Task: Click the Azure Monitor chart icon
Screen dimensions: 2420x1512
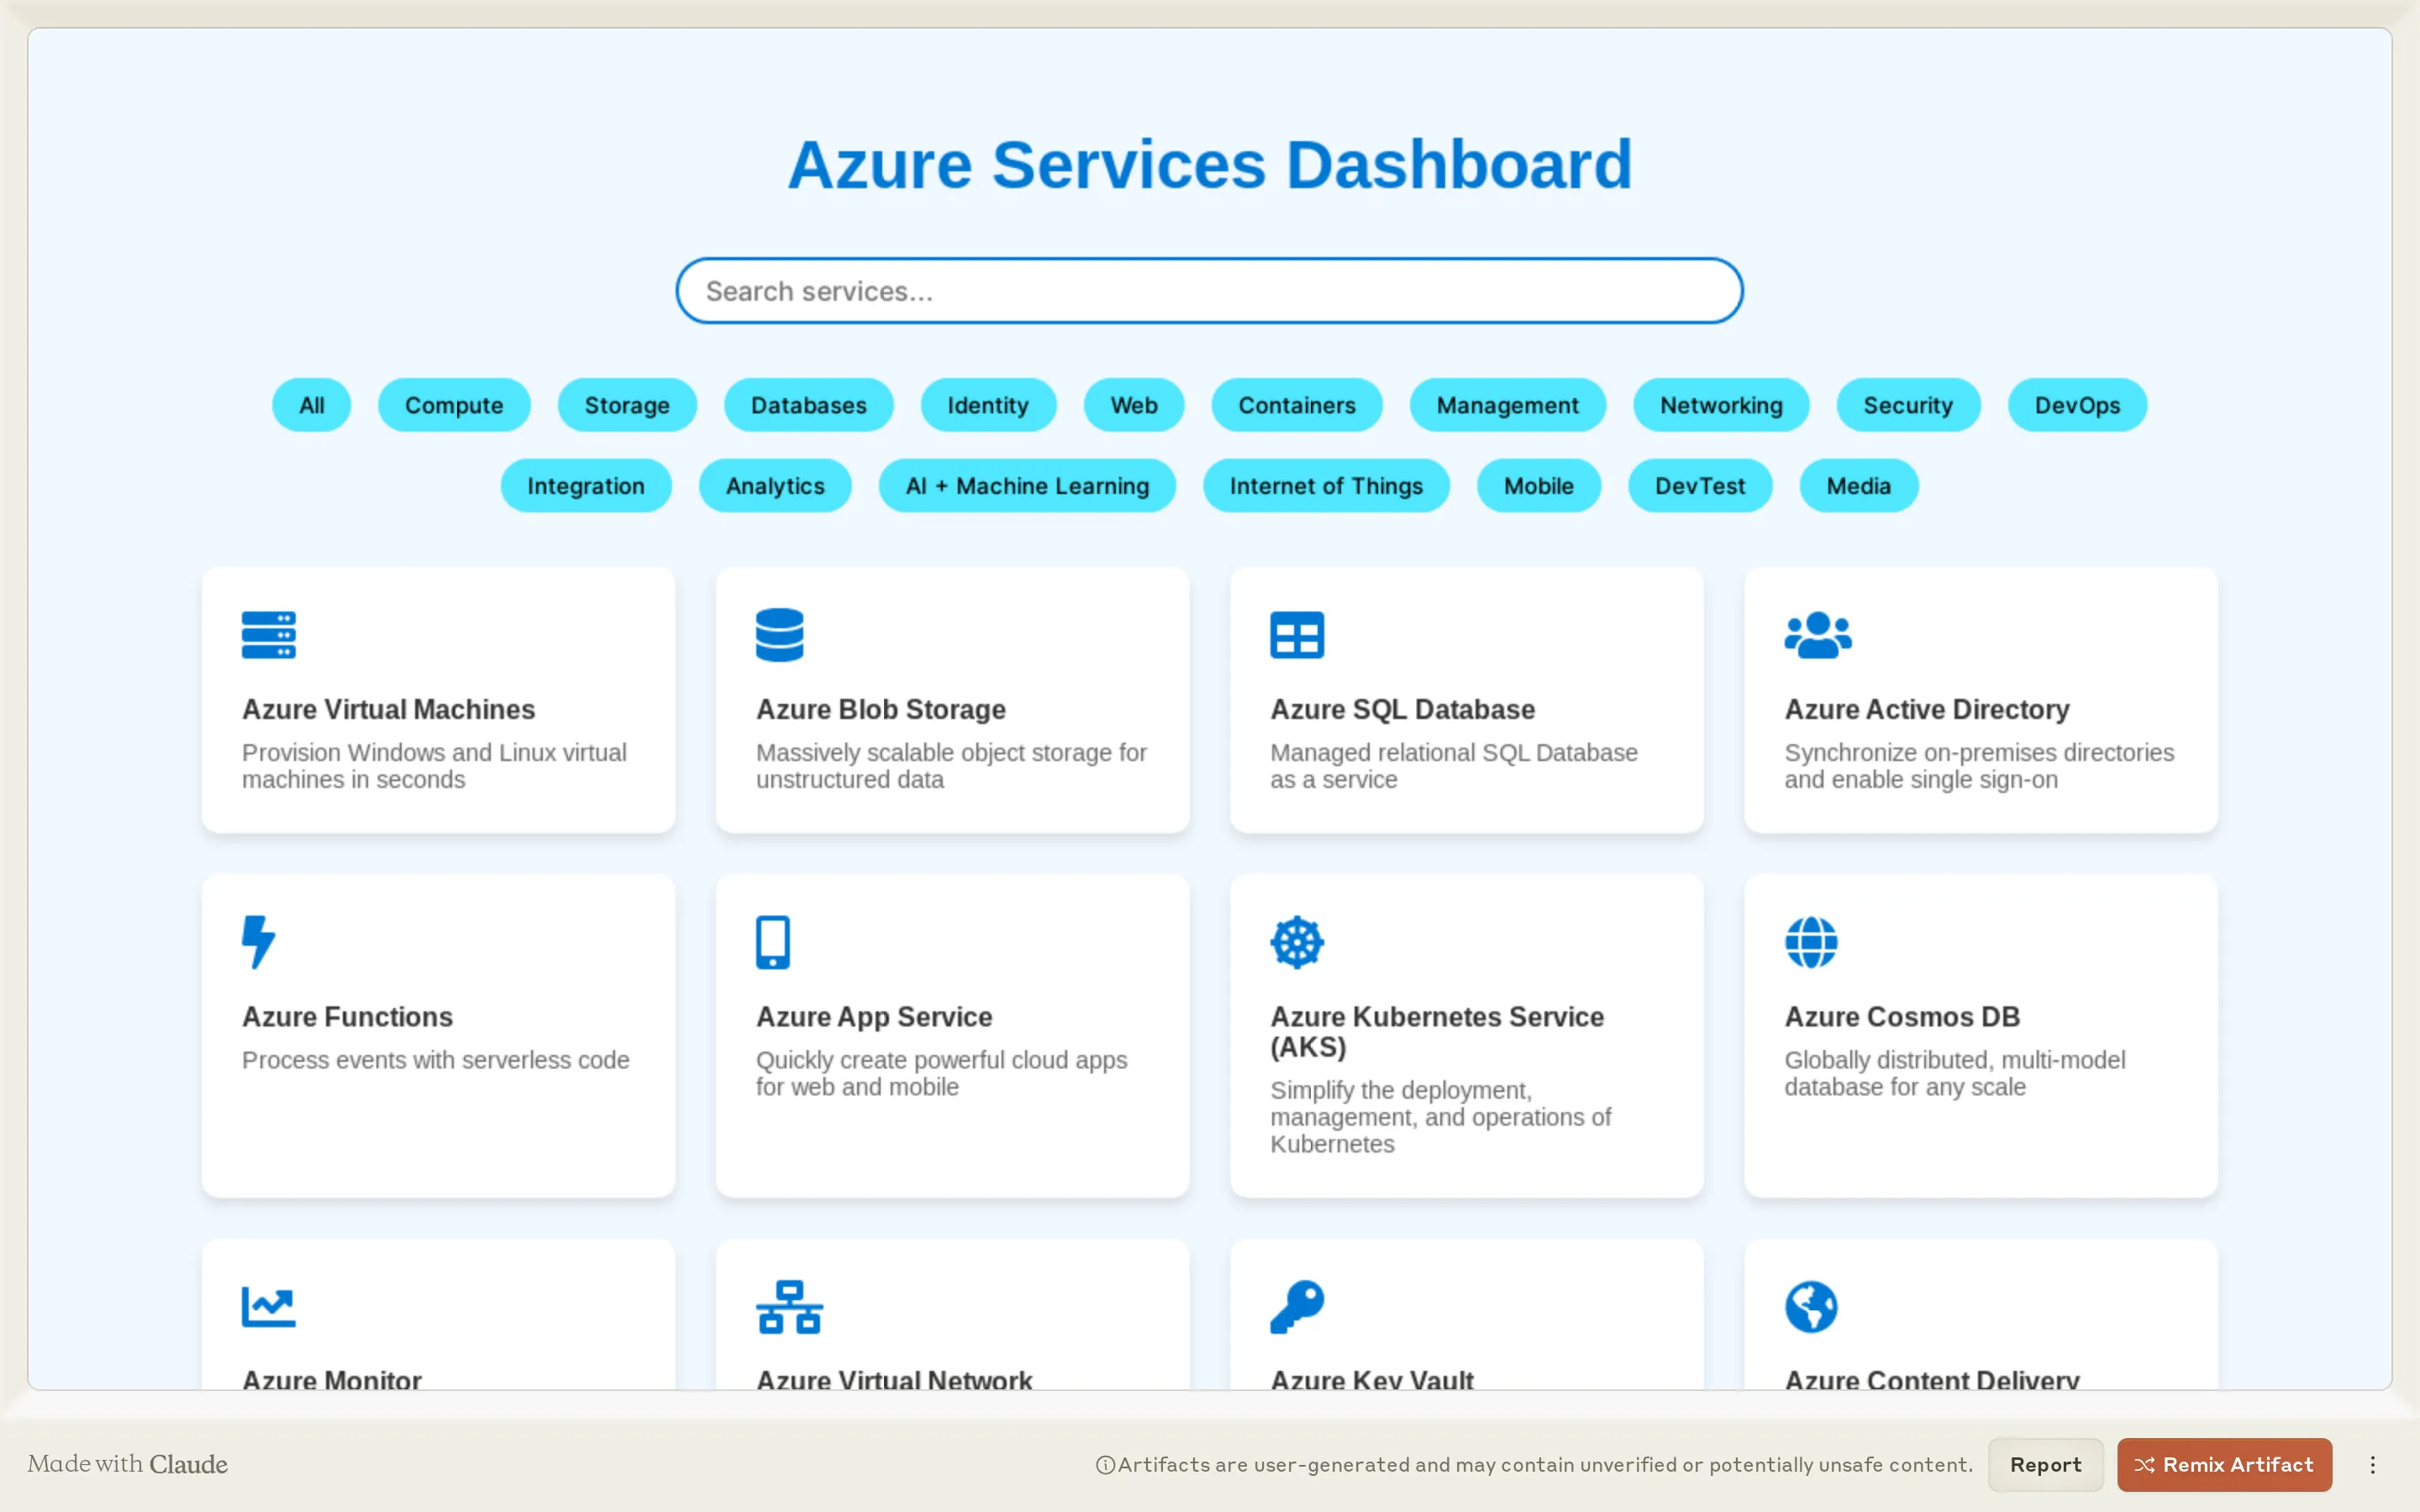Action: pos(267,1306)
